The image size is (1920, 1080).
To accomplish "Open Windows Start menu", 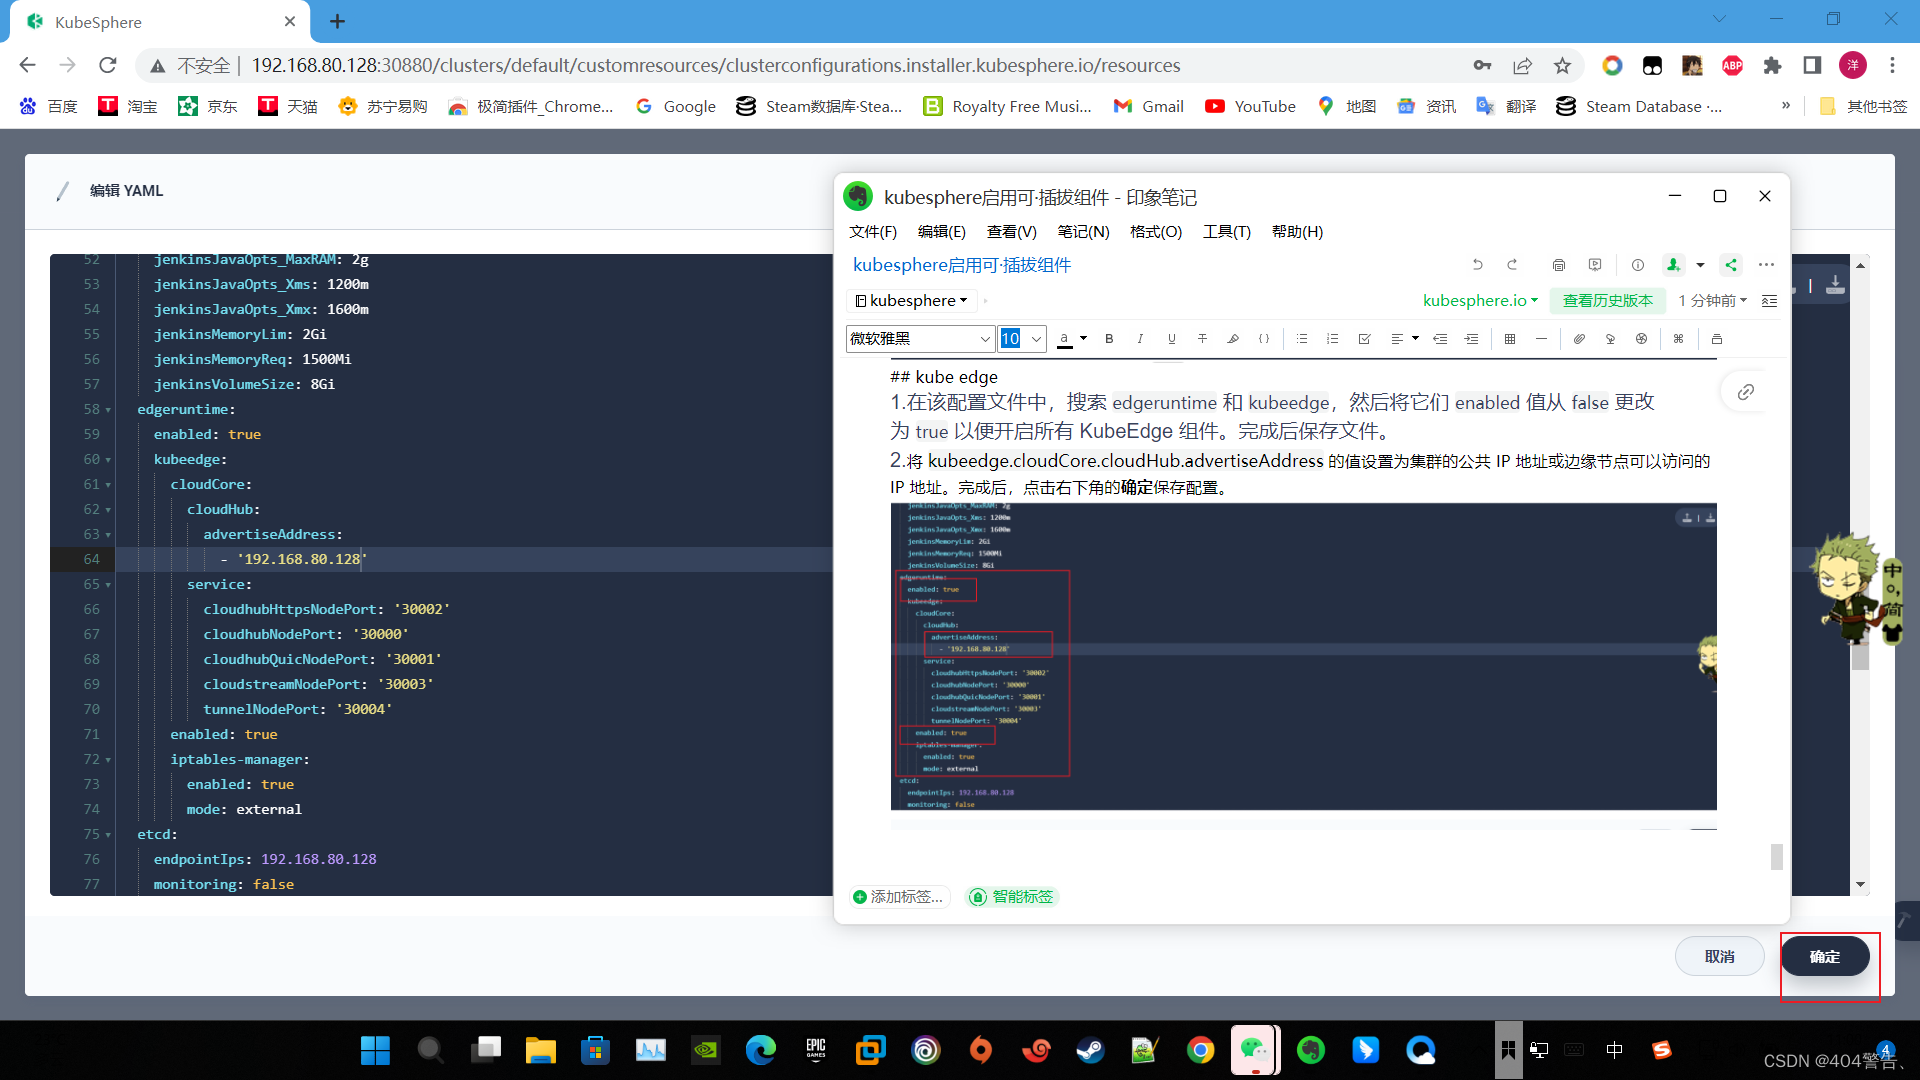I will pyautogui.click(x=375, y=1050).
